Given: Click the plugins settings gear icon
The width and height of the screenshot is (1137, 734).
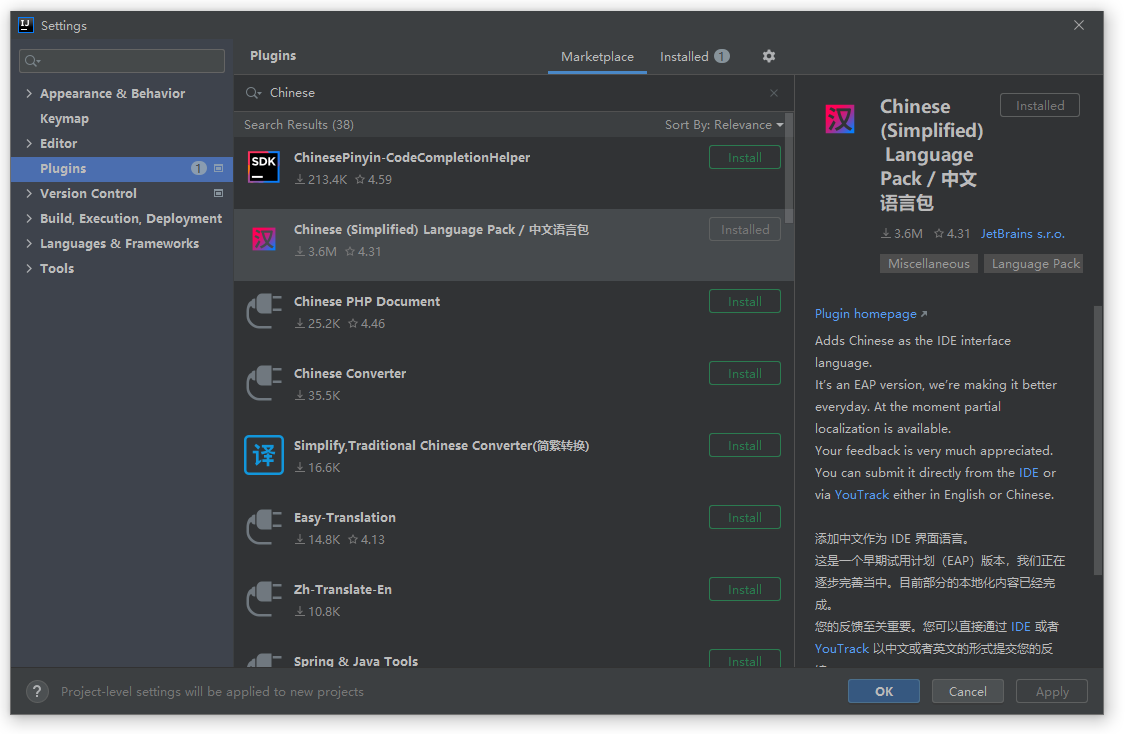Looking at the screenshot, I should tap(768, 57).
